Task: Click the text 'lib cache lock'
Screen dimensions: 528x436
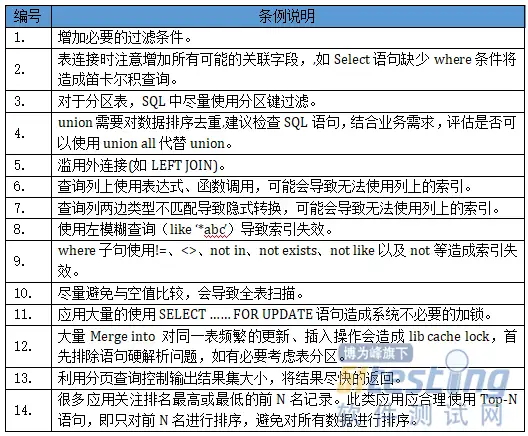Action: [x=449, y=336]
